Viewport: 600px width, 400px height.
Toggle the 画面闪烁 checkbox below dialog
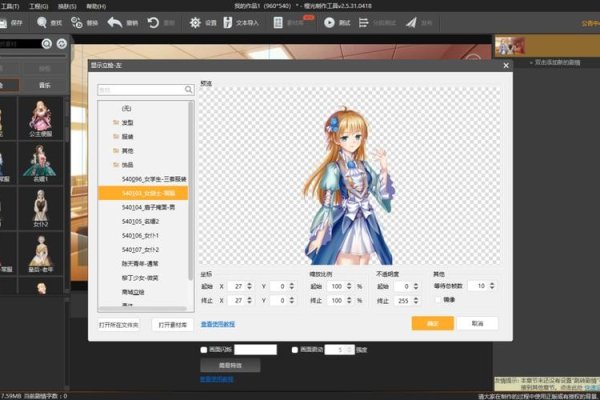click(204, 350)
